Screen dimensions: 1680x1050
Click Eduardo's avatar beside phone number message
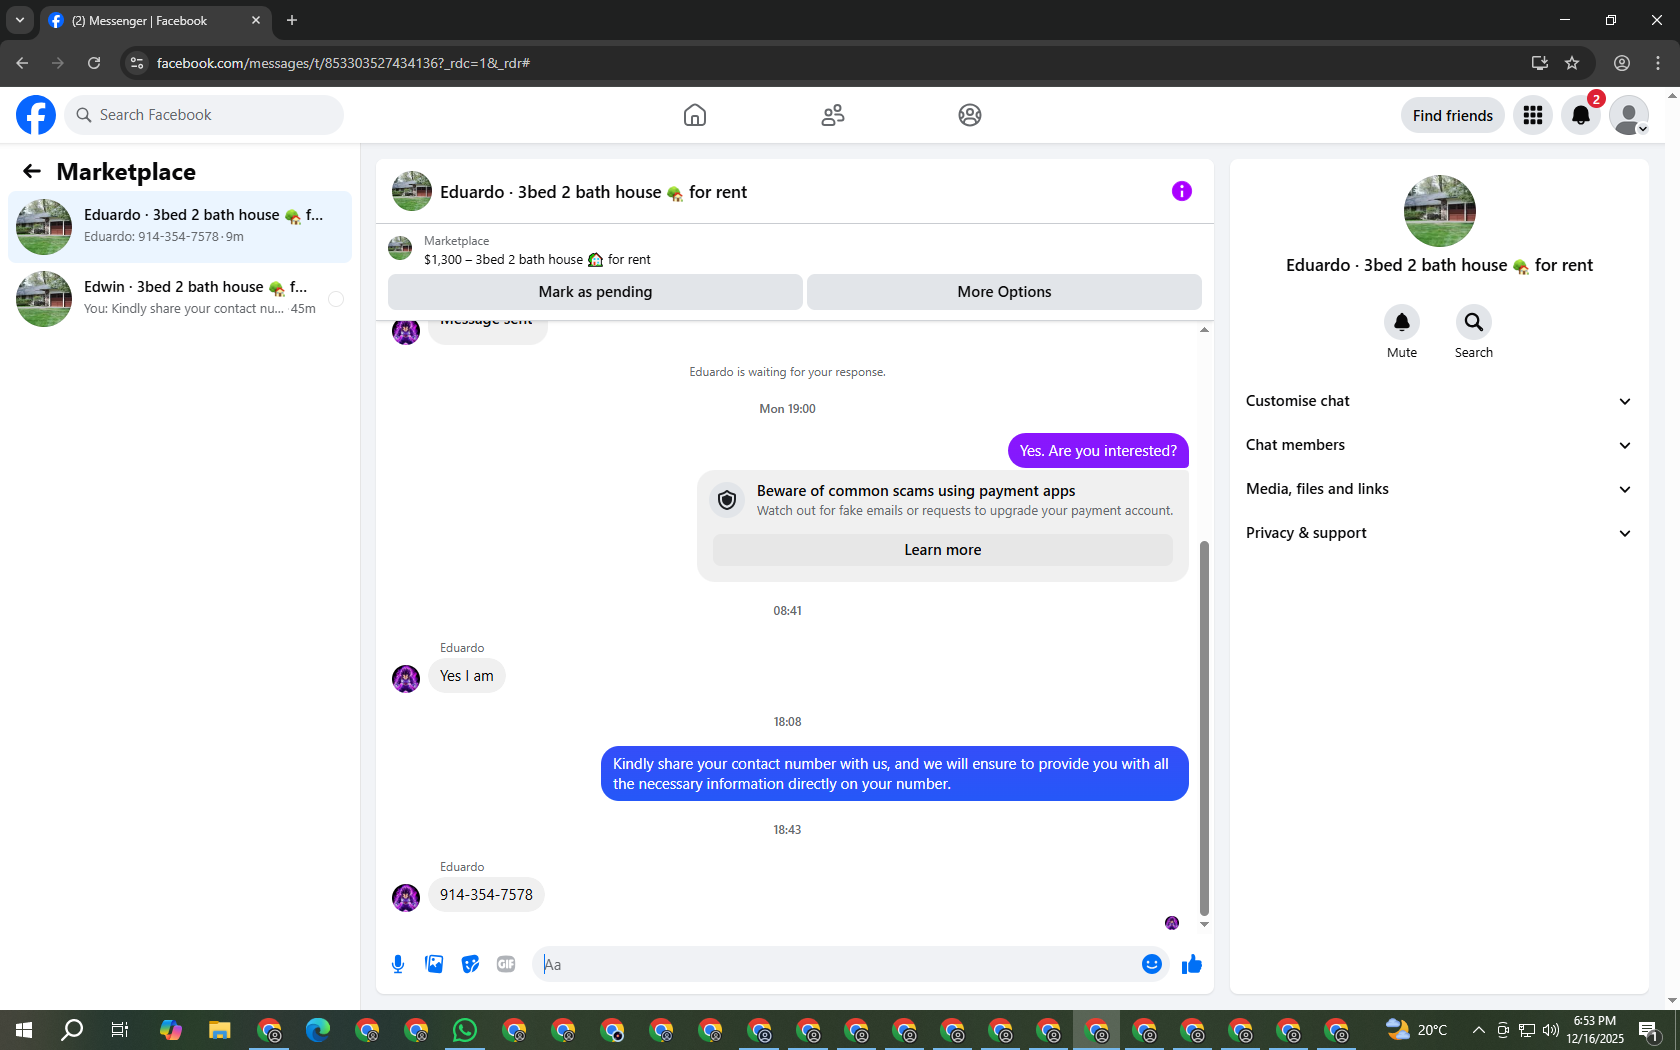point(406,898)
